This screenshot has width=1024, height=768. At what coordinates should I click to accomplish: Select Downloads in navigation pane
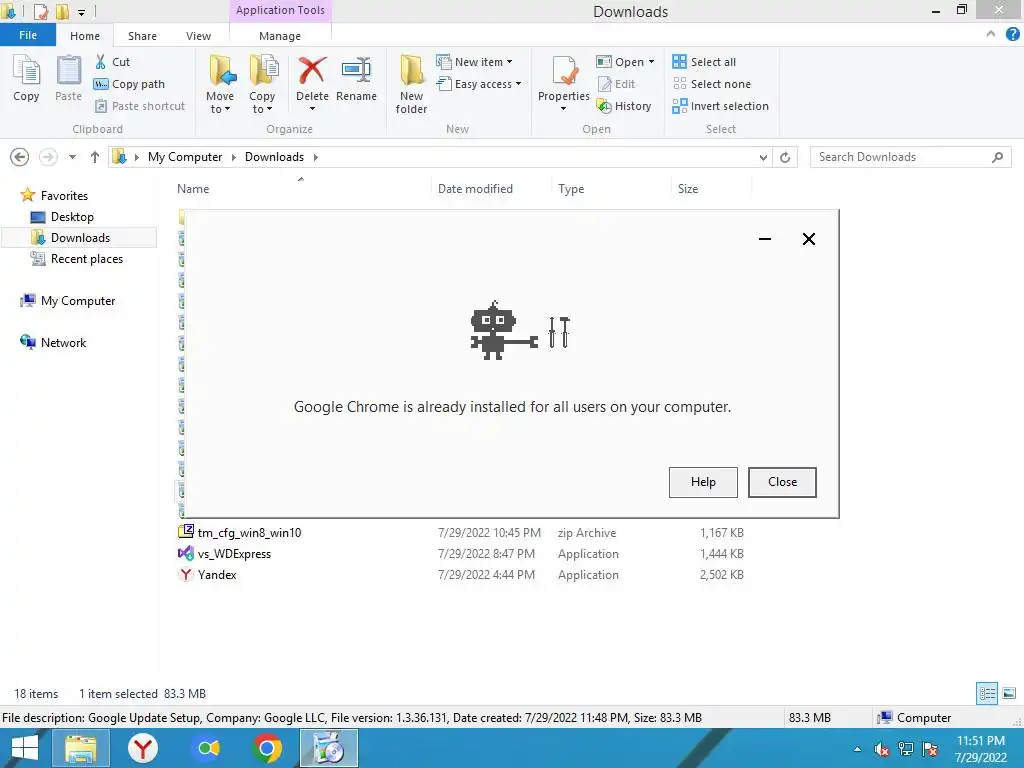(80, 238)
